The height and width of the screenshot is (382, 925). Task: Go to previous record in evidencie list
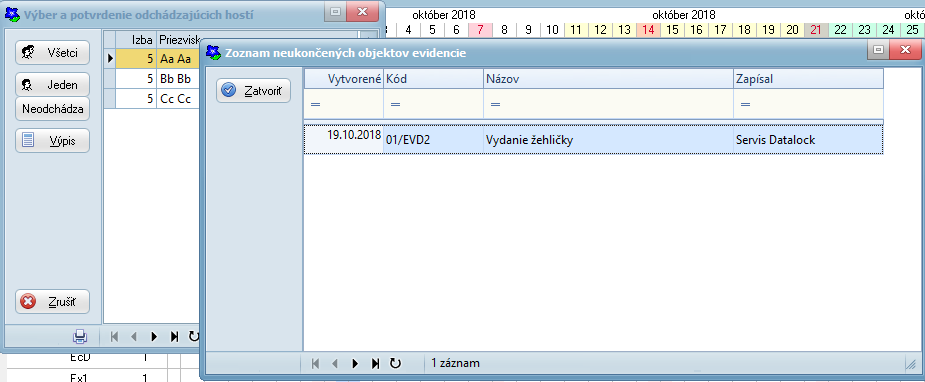click(x=334, y=363)
